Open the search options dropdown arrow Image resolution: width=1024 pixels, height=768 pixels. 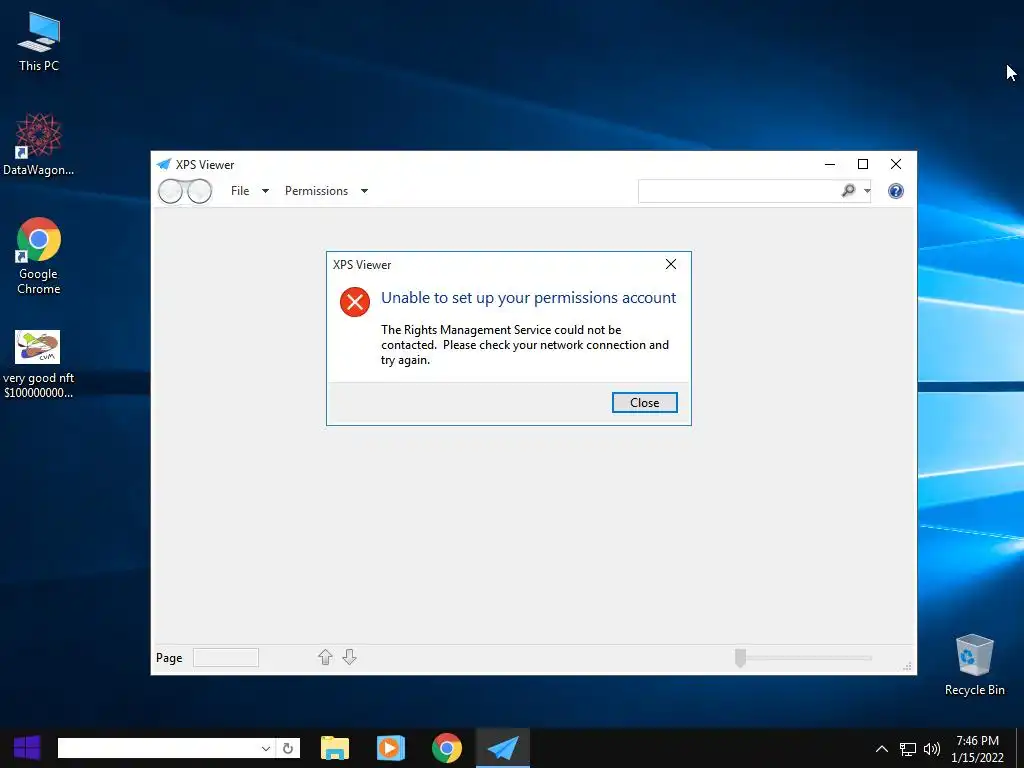pyautogui.click(x=867, y=191)
